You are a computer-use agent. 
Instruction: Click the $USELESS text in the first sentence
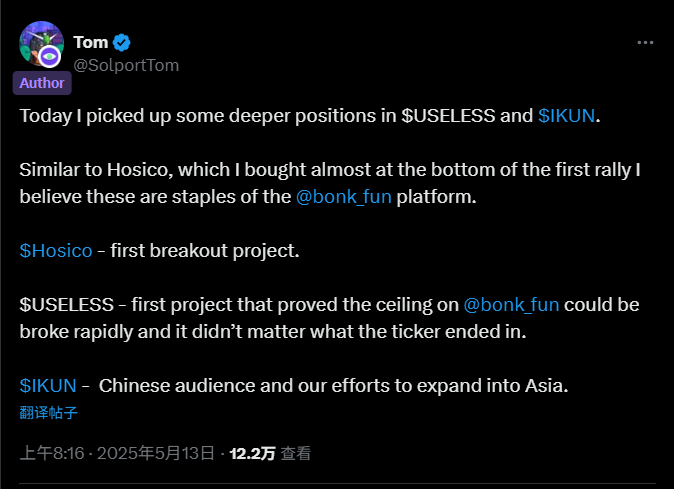click(x=447, y=115)
